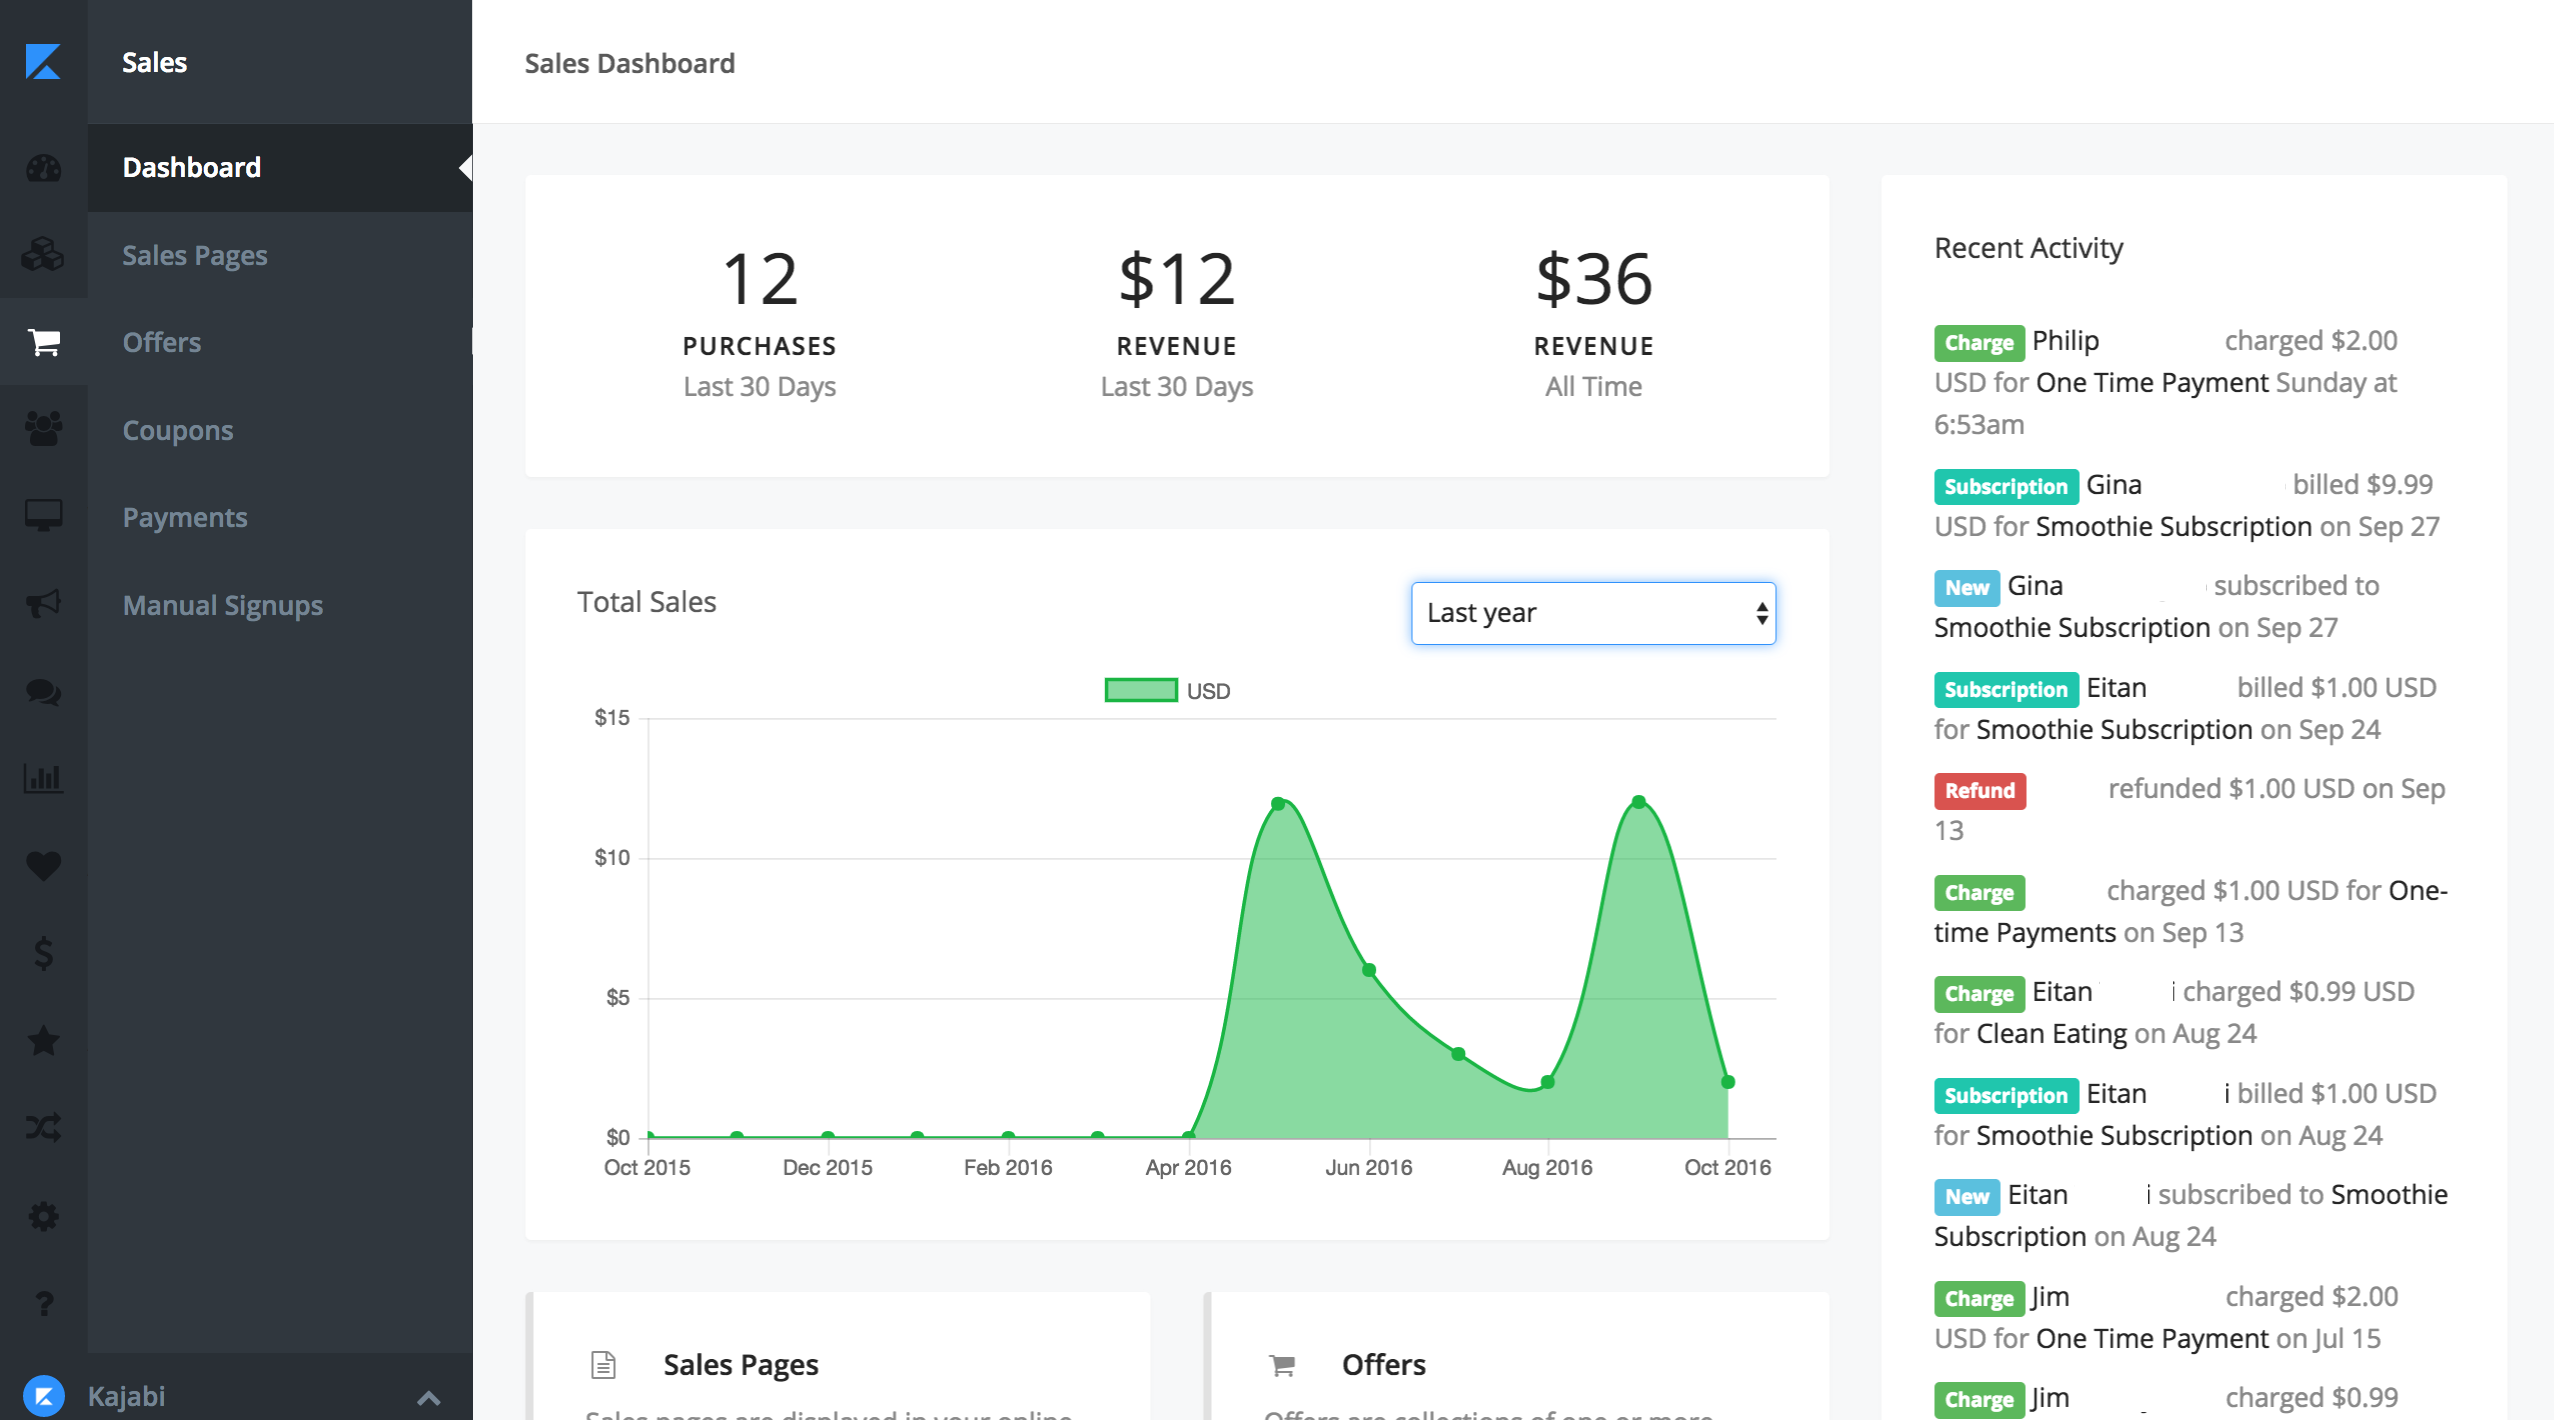Open the people group sidebar icon
This screenshot has width=2554, height=1420.
tap(43, 429)
